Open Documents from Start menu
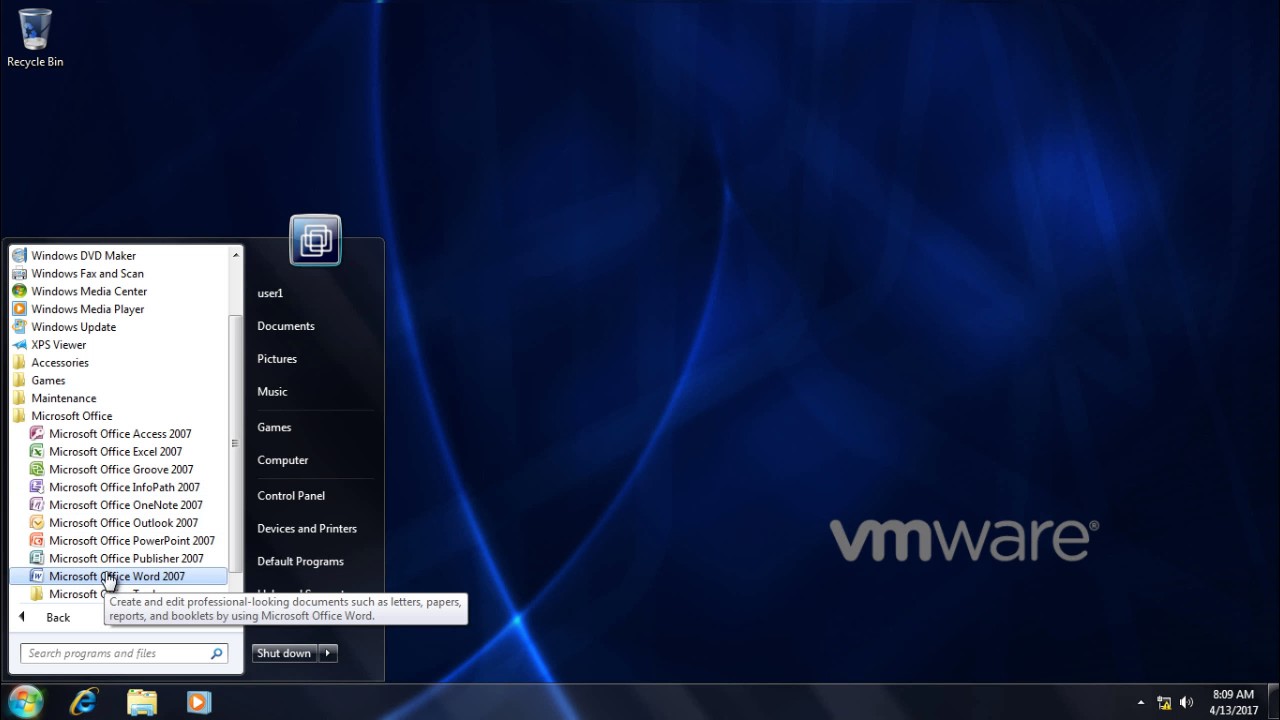Image resolution: width=1280 pixels, height=720 pixels. (x=314, y=326)
